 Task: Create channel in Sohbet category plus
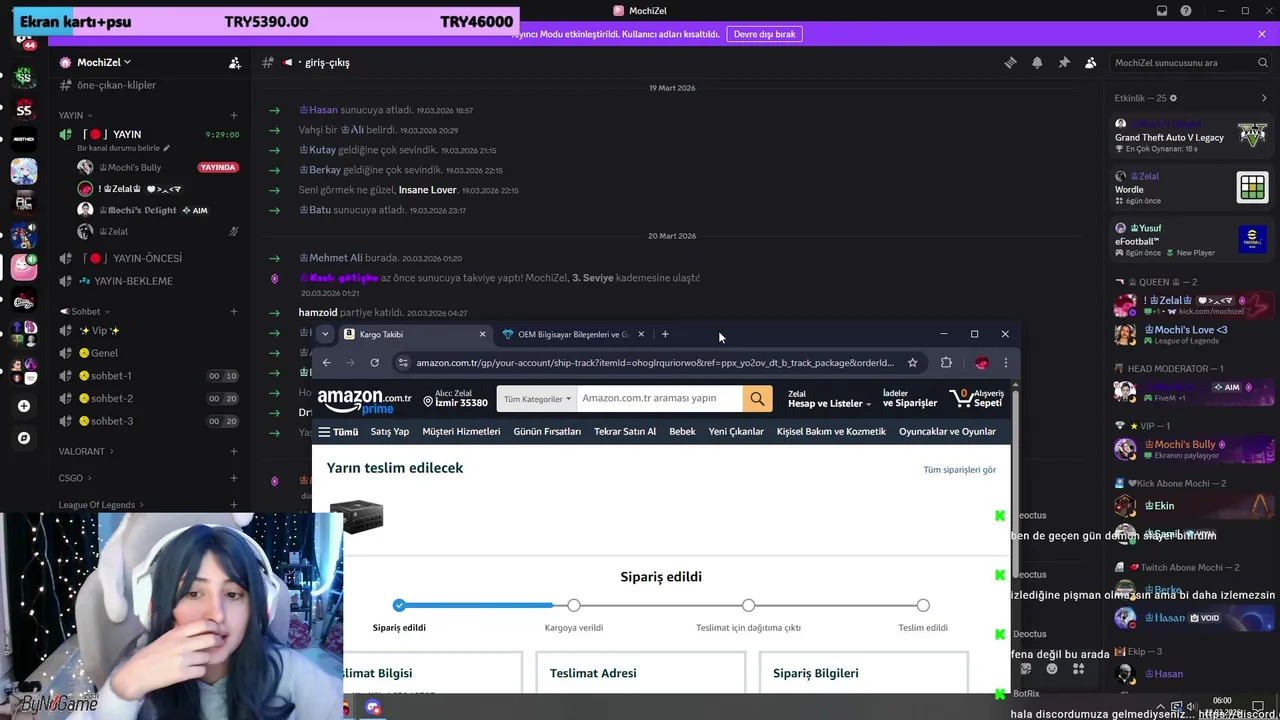click(234, 311)
